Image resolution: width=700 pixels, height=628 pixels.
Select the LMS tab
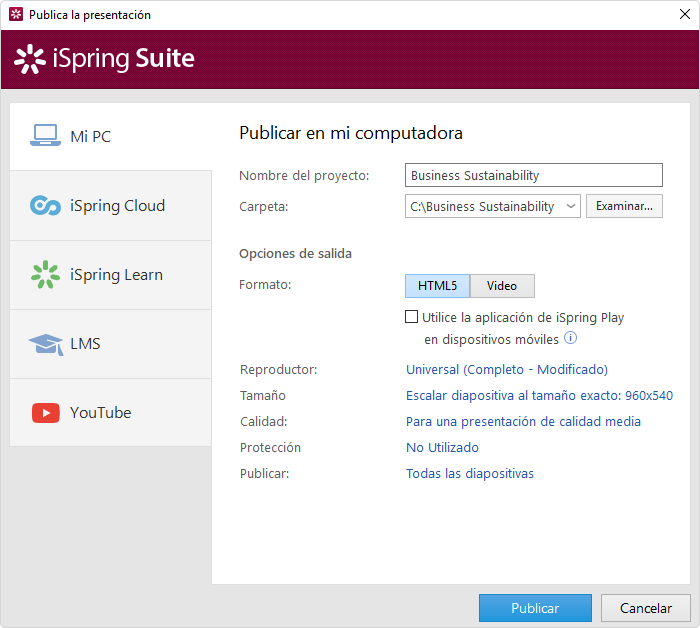tap(111, 344)
